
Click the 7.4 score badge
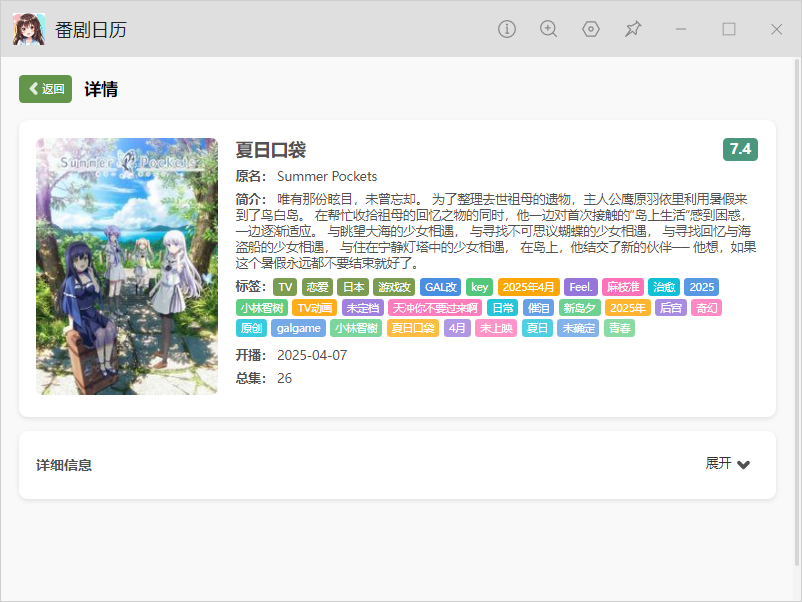click(x=740, y=149)
